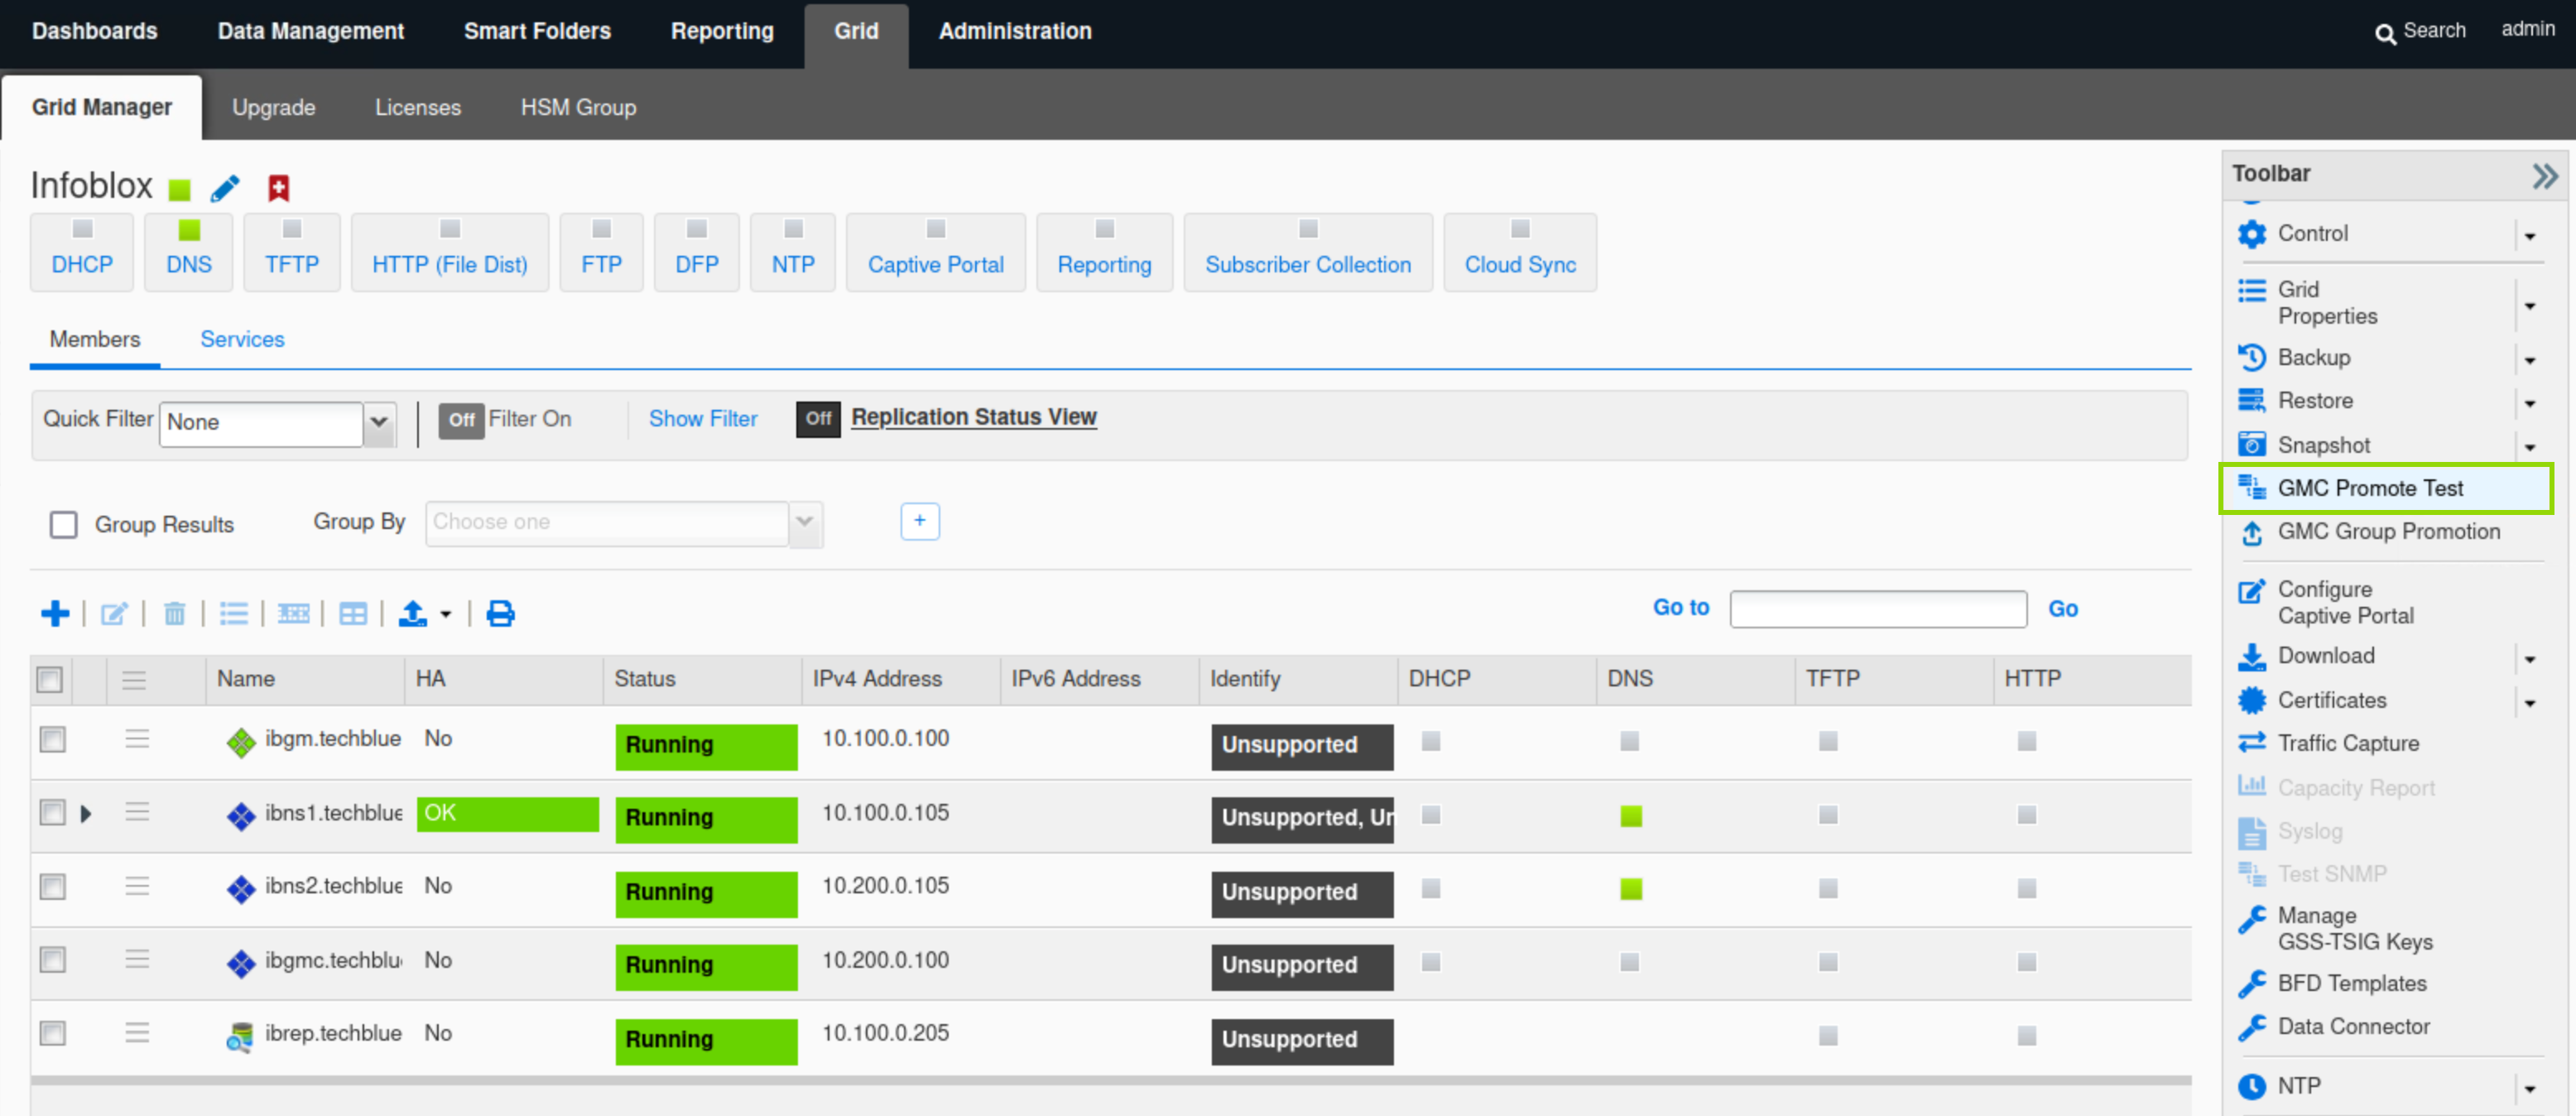Click the pencil edit icon beside Infoblox
This screenshot has width=2576, height=1116.
225,188
